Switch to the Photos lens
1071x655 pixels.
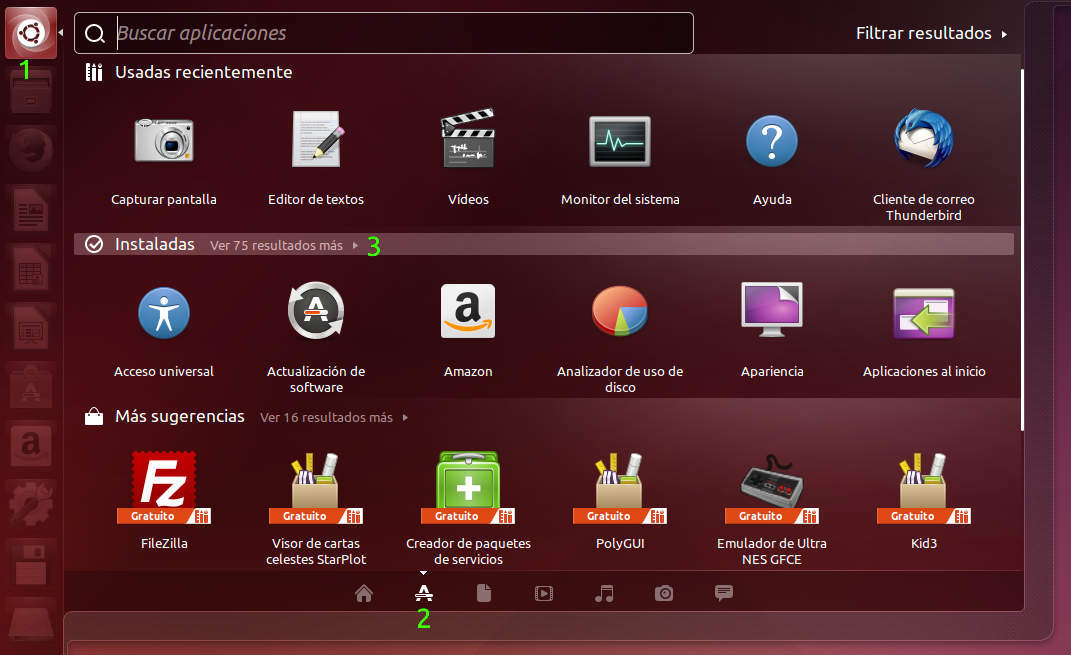[x=664, y=594]
